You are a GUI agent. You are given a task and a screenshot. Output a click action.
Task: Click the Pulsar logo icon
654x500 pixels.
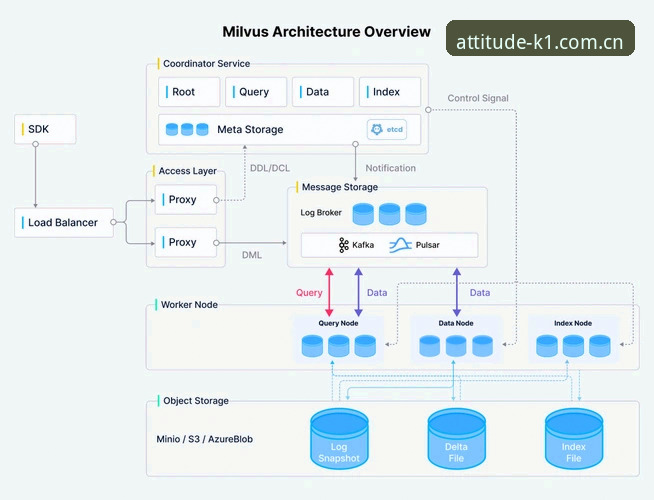coord(400,245)
